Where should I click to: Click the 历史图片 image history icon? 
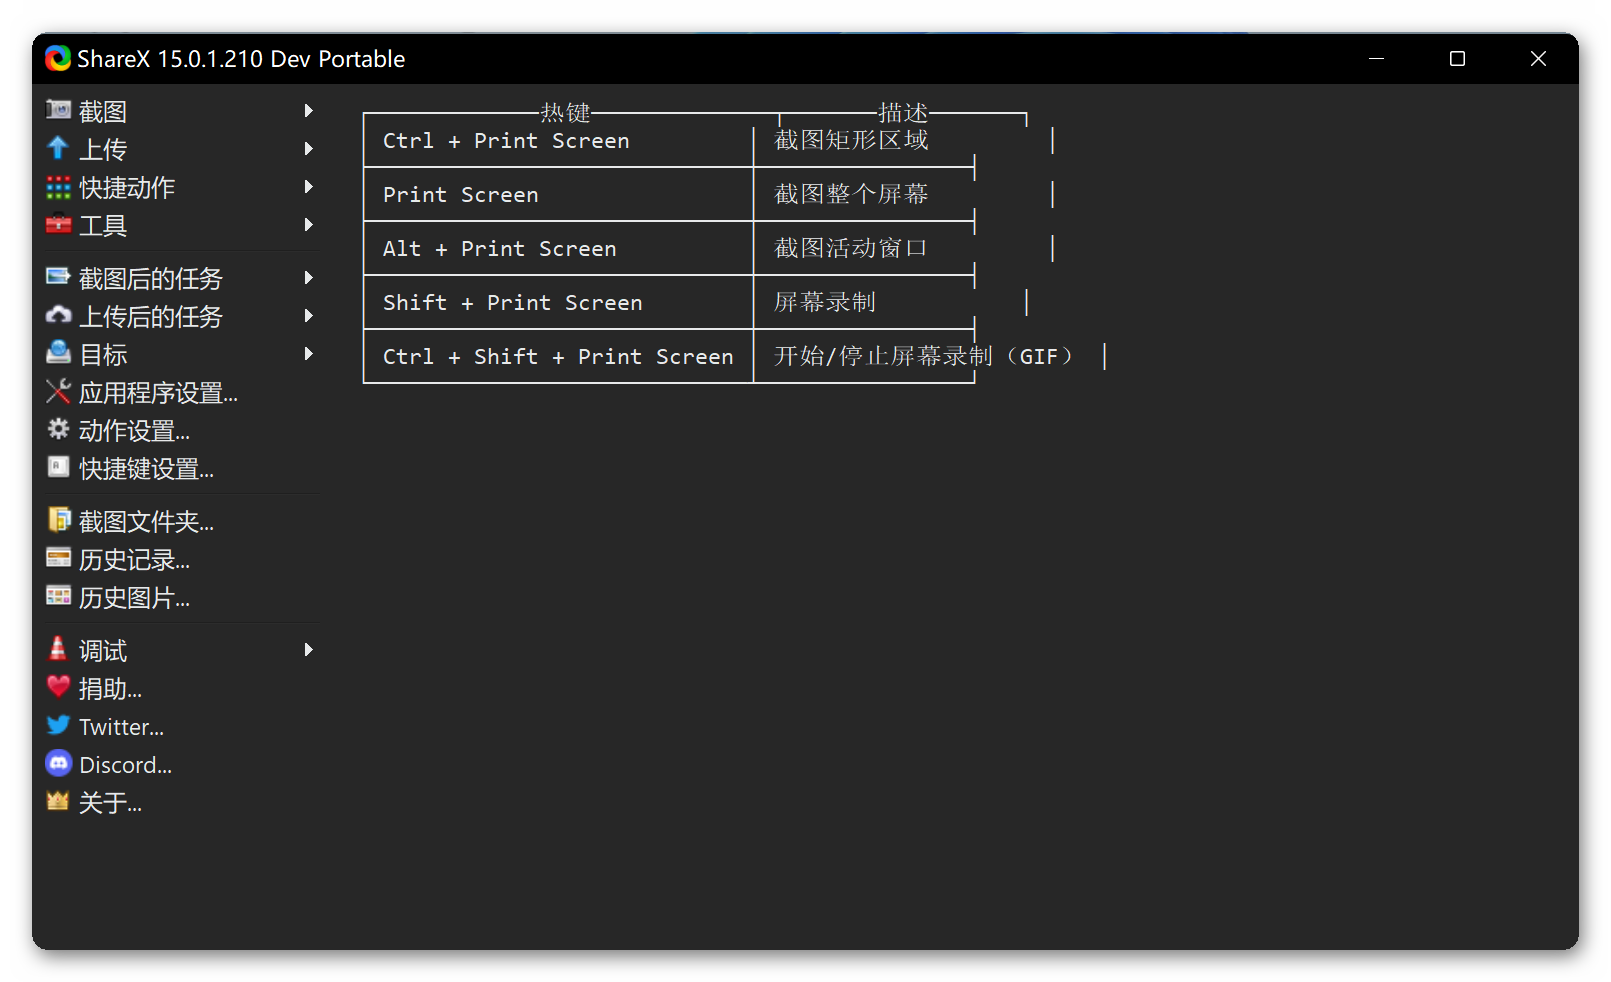point(59,596)
